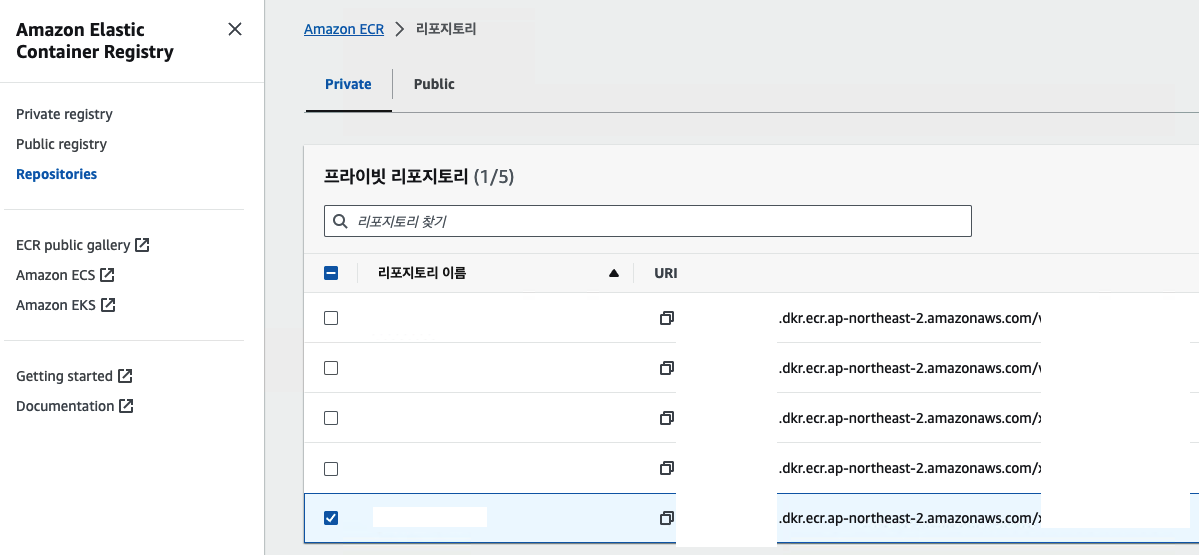
Task: Click the 리포지토리 breadcrumb text
Action: tap(446, 29)
